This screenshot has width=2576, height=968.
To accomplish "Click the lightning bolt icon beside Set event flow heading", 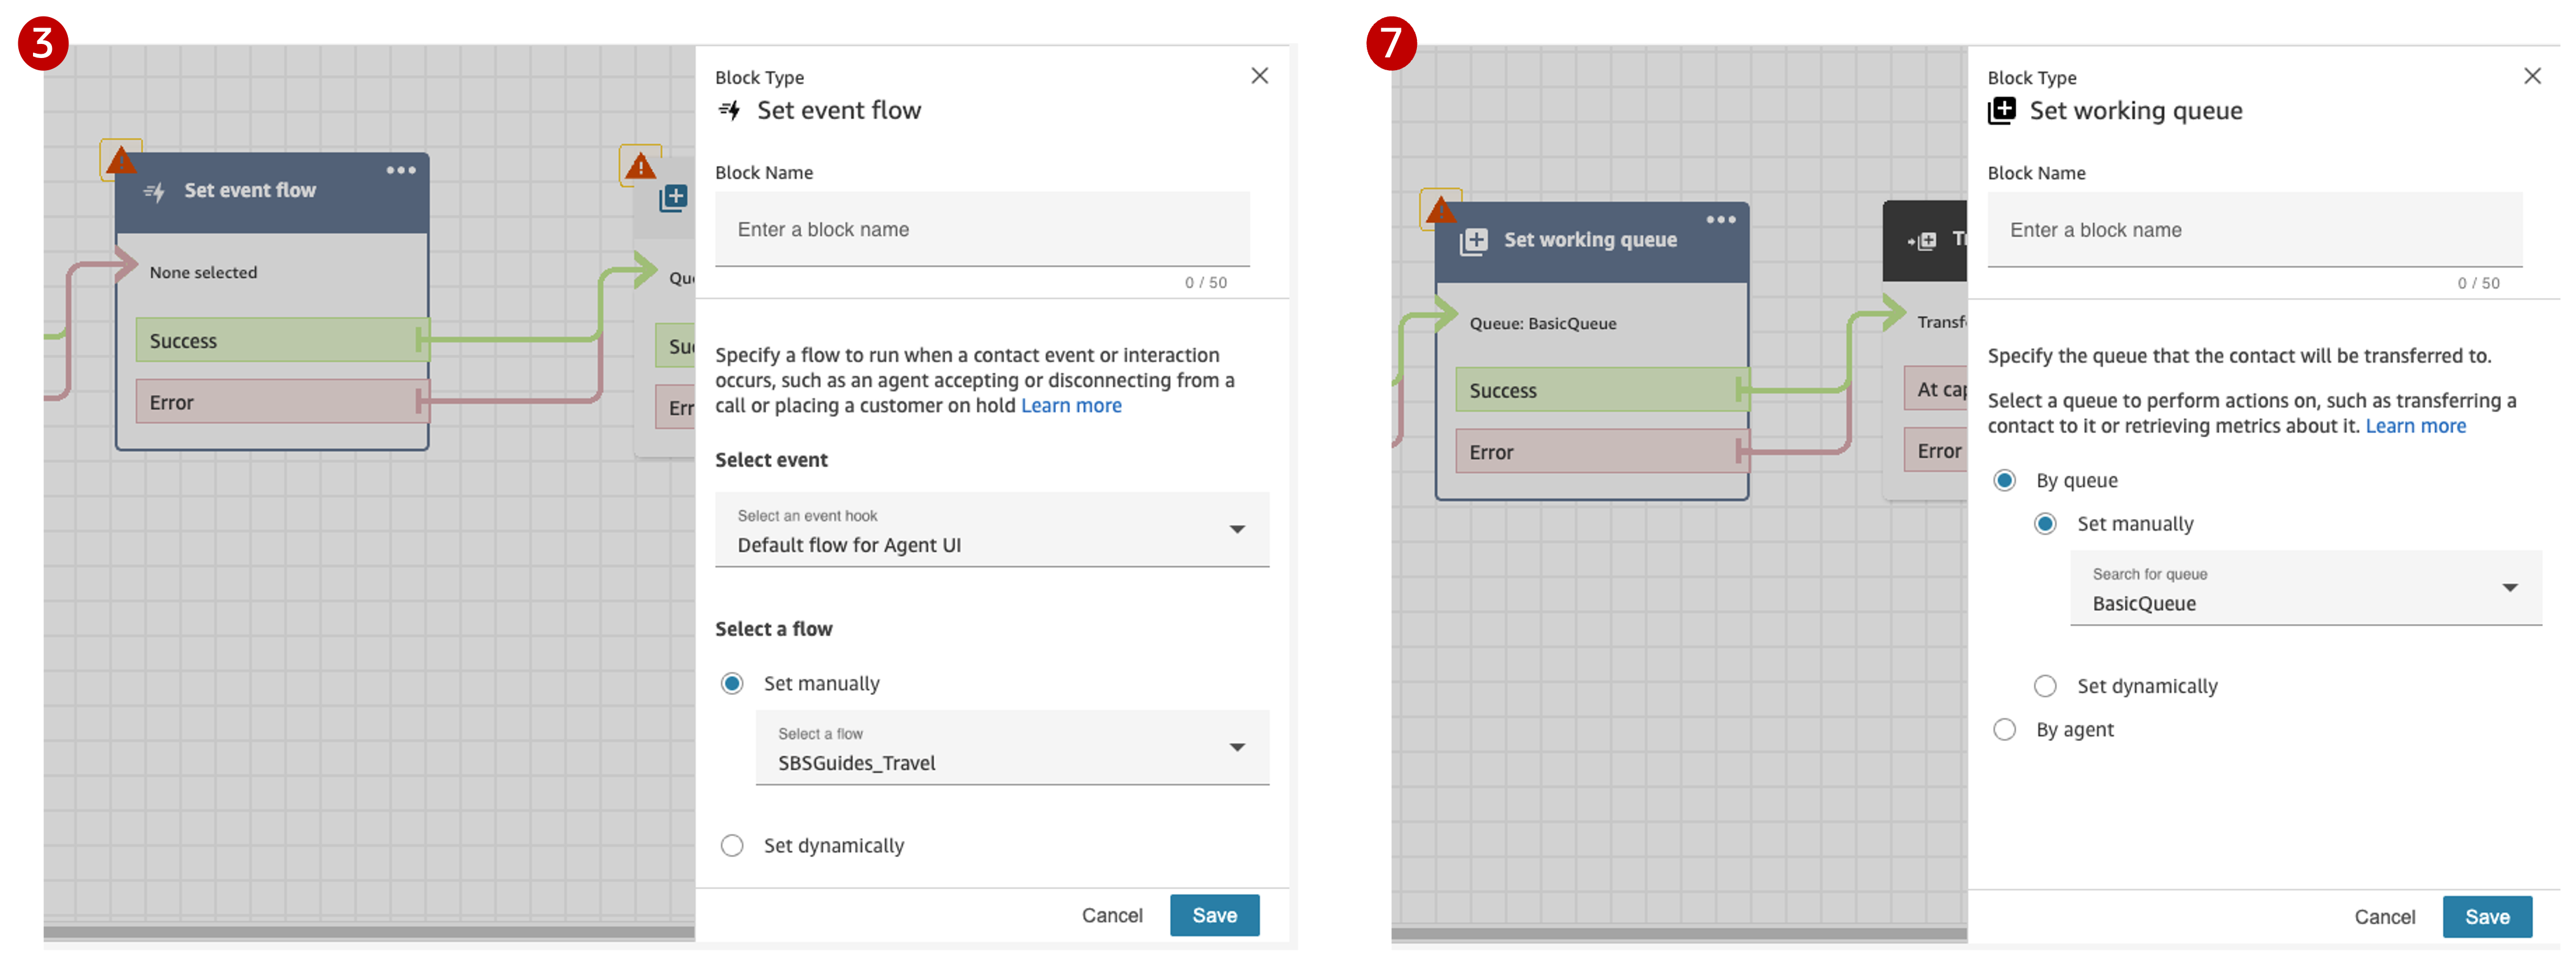I will (x=731, y=111).
